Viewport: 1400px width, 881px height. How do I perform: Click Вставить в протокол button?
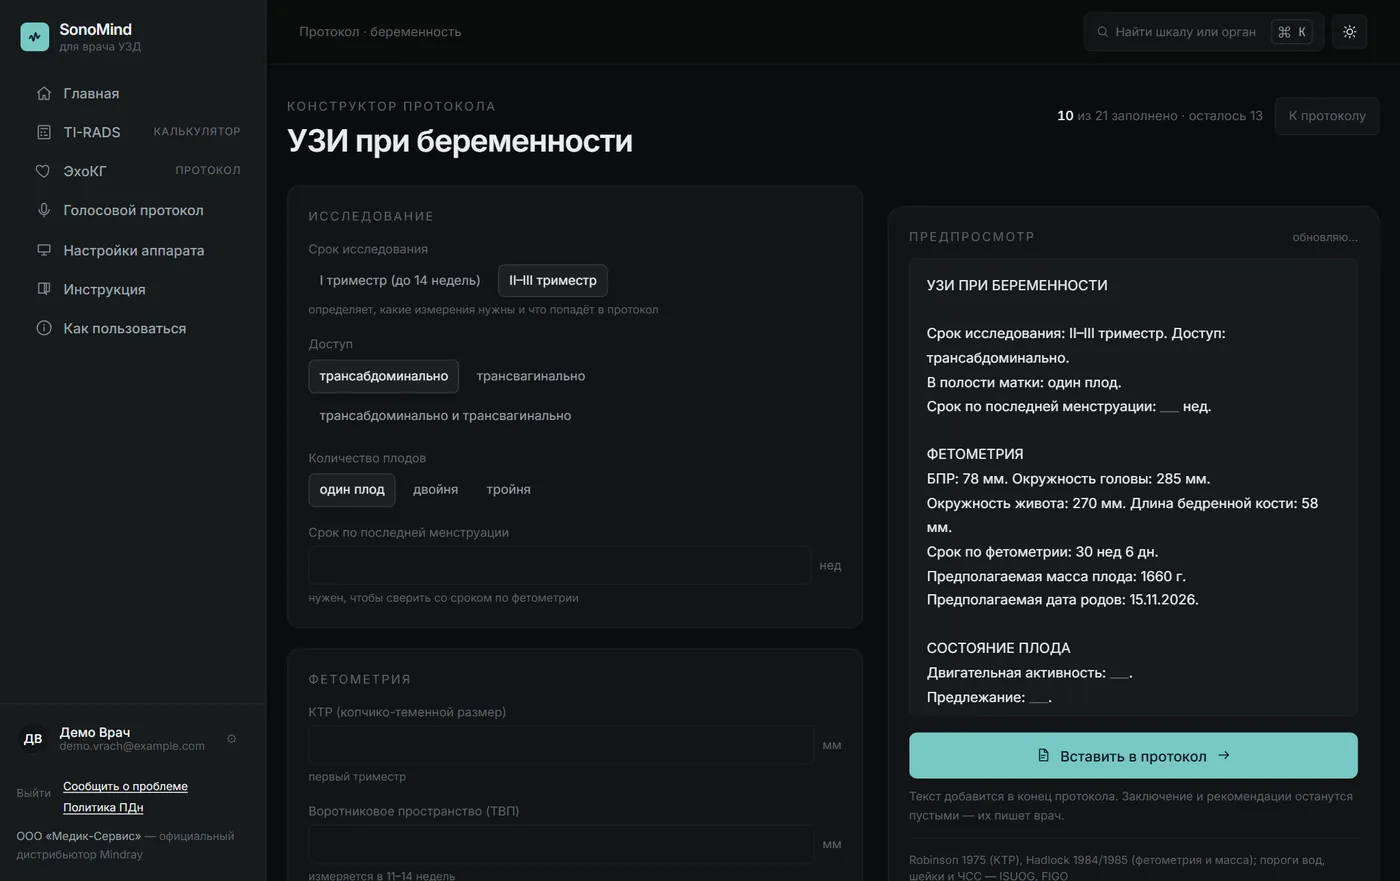pyautogui.click(x=1133, y=755)
